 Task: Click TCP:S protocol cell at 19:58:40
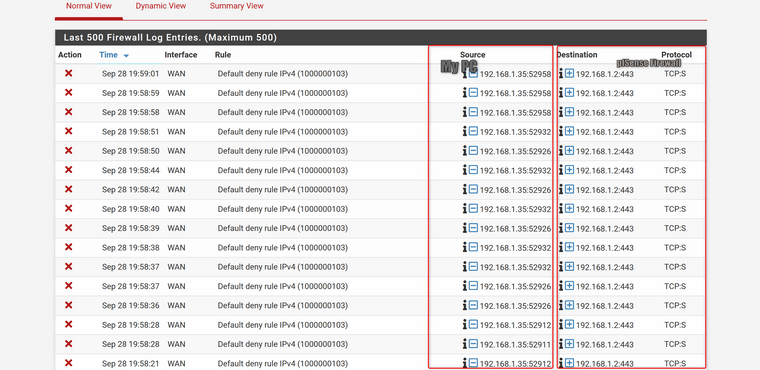point(675,209)
